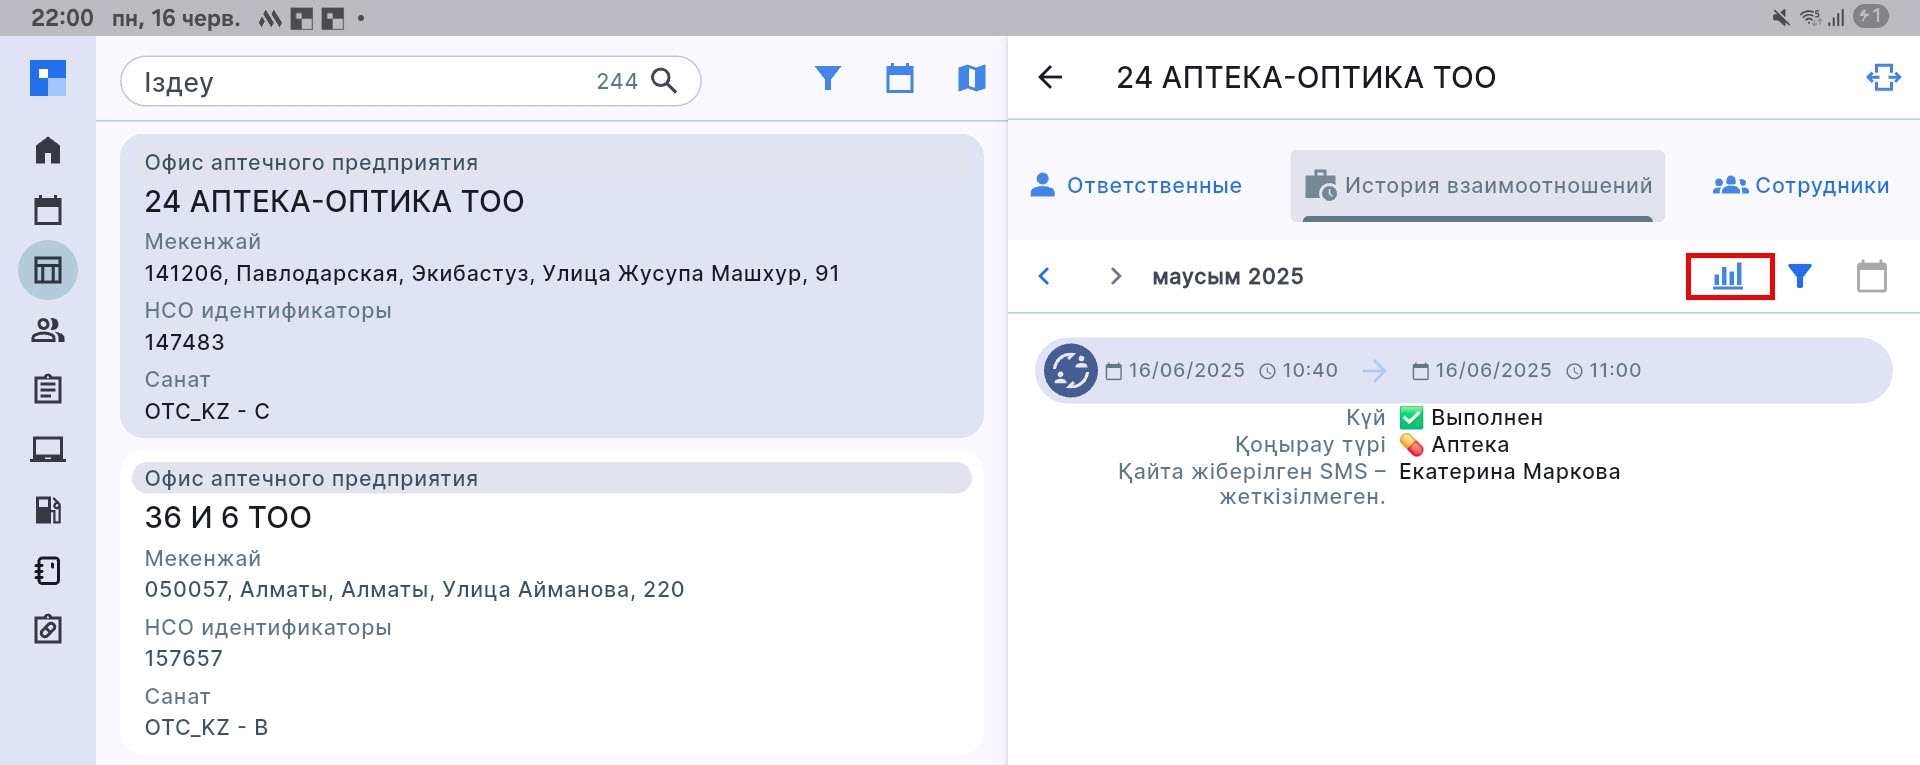1920x765 pixels.
Task: Go to next month after маусым 2025
Action: (1116, 276)
